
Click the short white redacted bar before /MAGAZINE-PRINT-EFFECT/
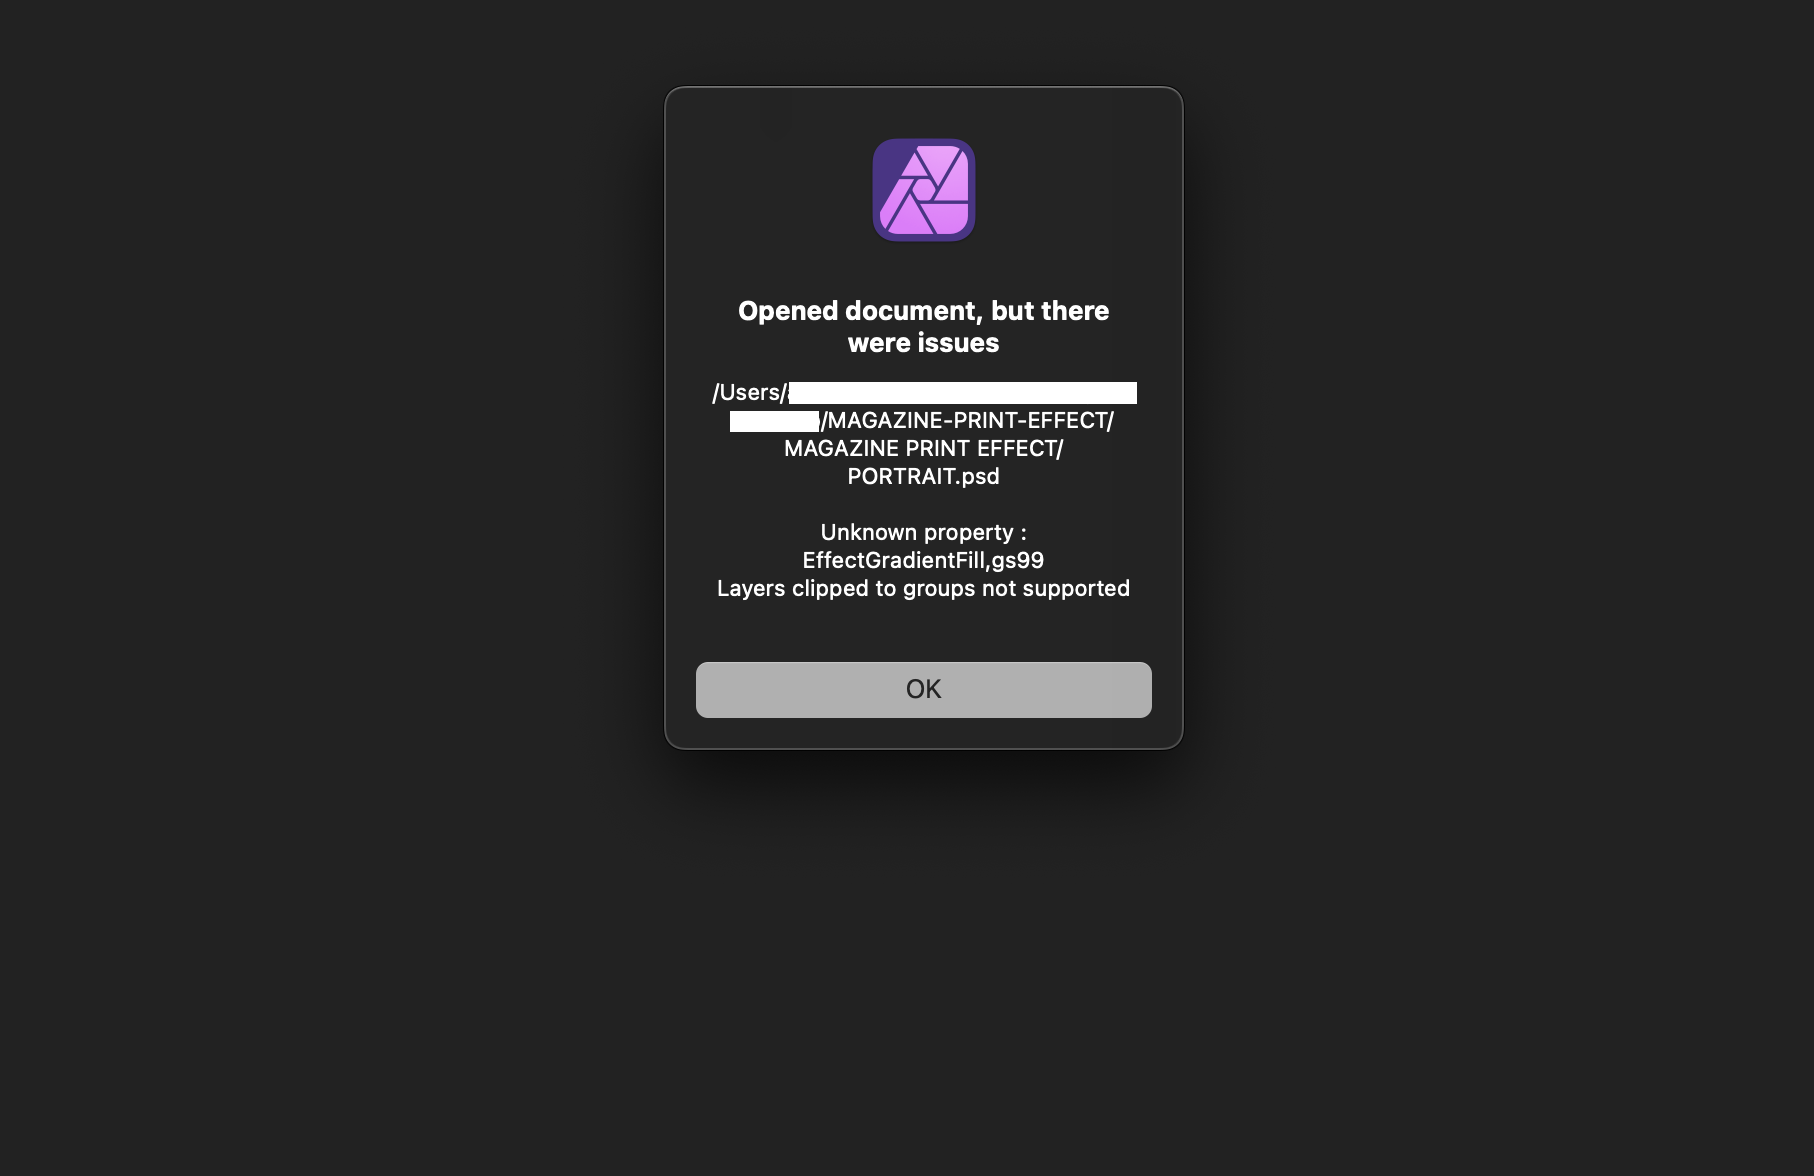point(774,421)
